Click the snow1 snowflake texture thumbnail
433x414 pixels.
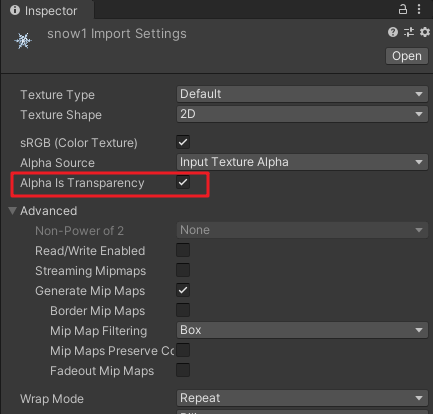click(x=23, y=41)
